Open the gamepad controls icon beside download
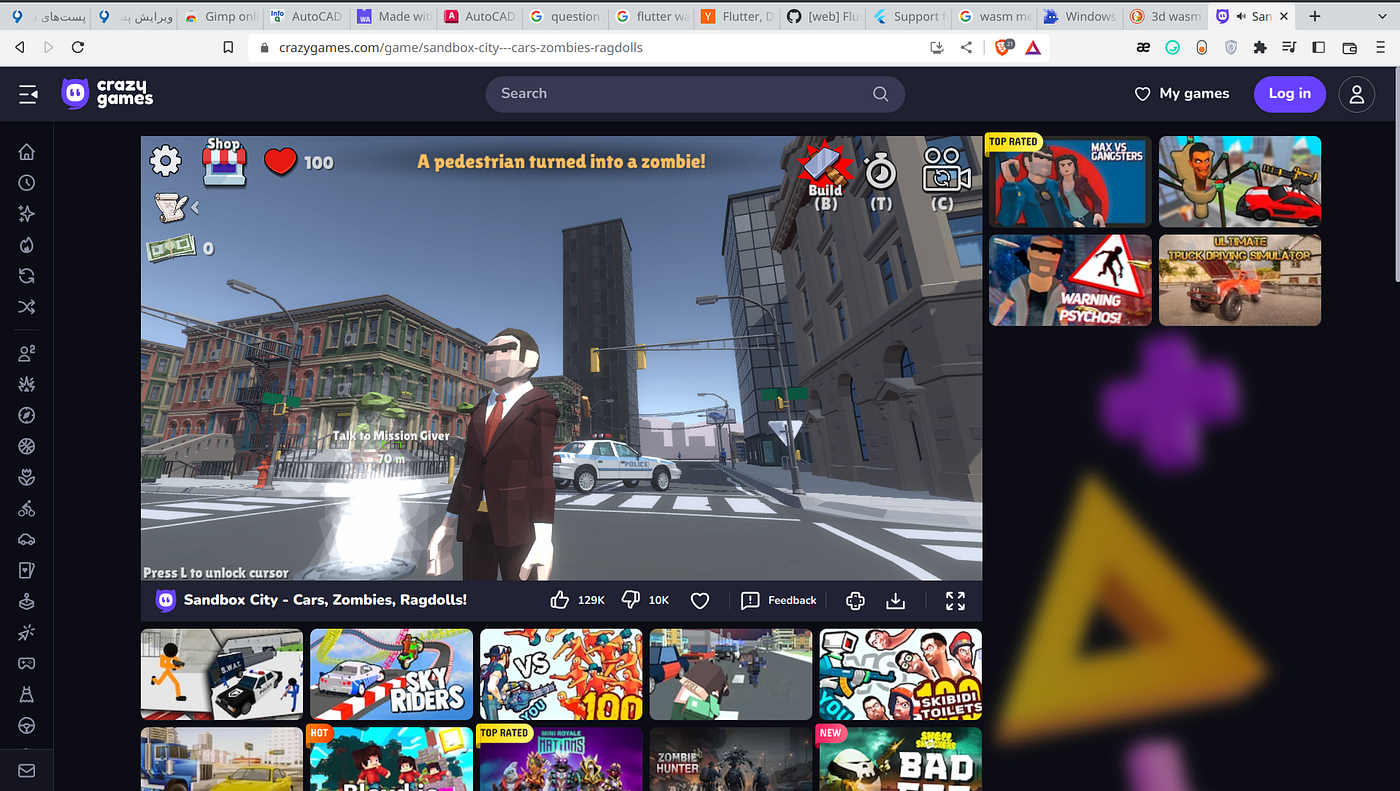 pos(855,600)
